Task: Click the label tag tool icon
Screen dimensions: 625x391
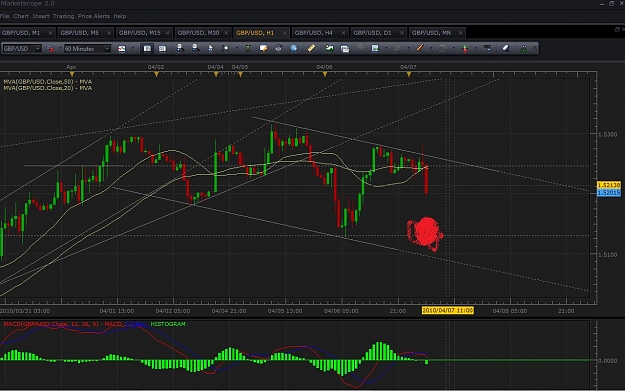Action: 487,48
